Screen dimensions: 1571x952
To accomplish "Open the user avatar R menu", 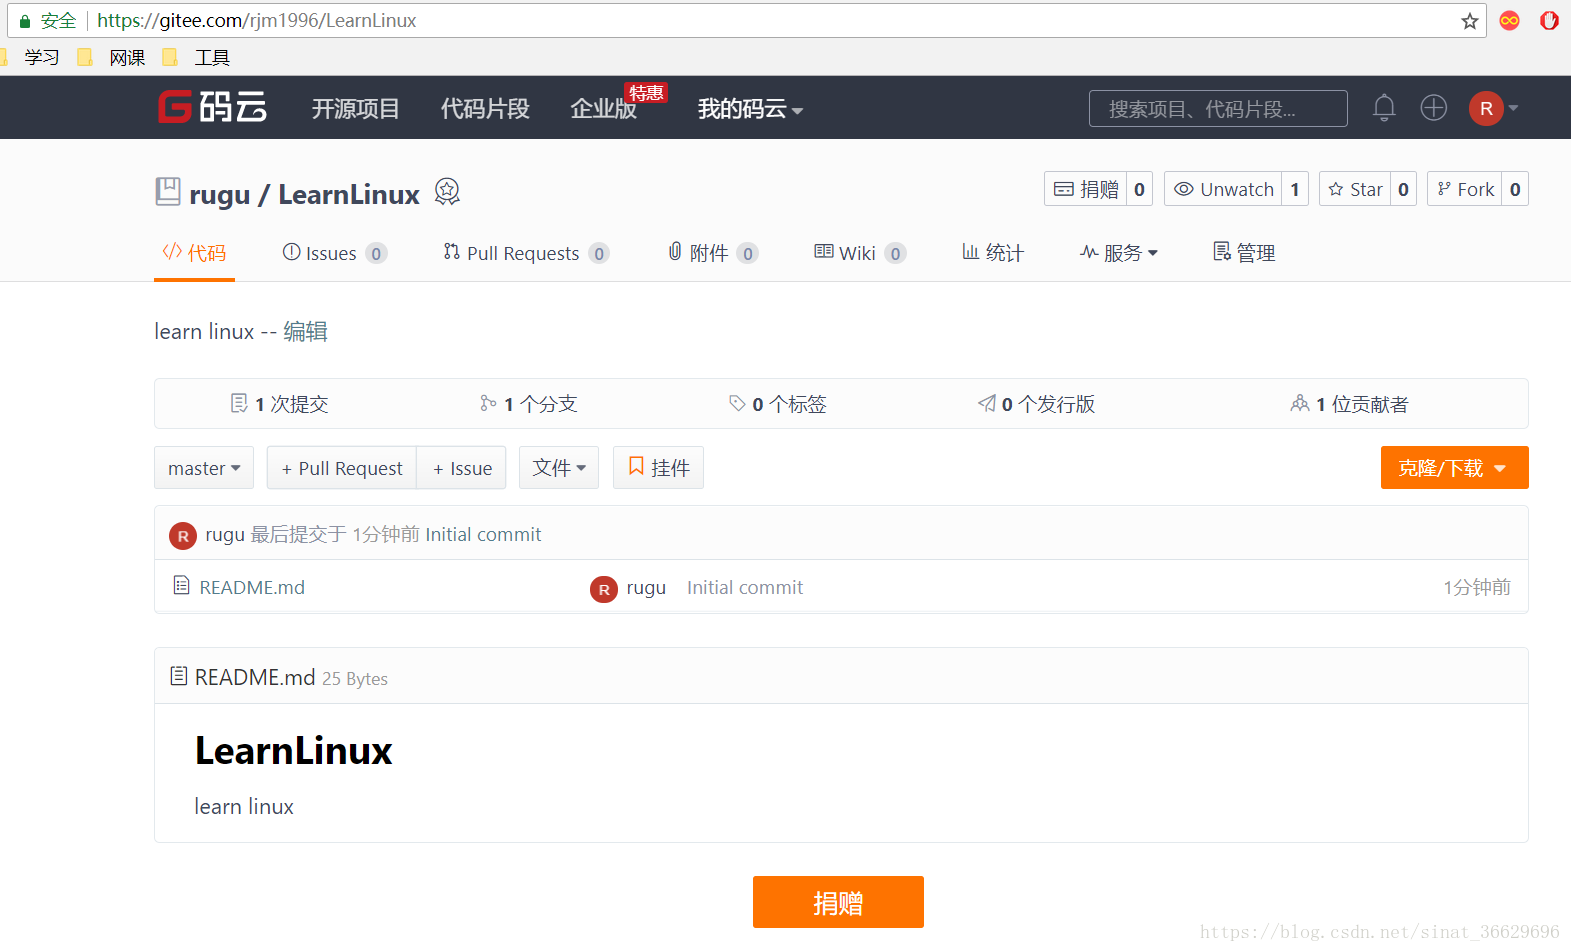I will [1493, 108].
